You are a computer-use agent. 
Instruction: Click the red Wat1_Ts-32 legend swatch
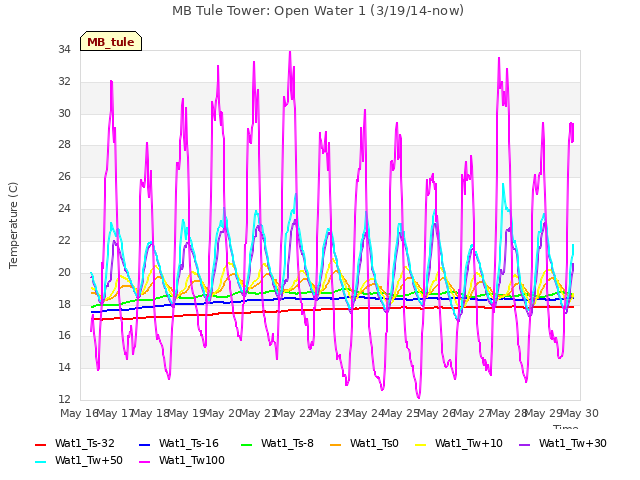(x=41, y=444)
